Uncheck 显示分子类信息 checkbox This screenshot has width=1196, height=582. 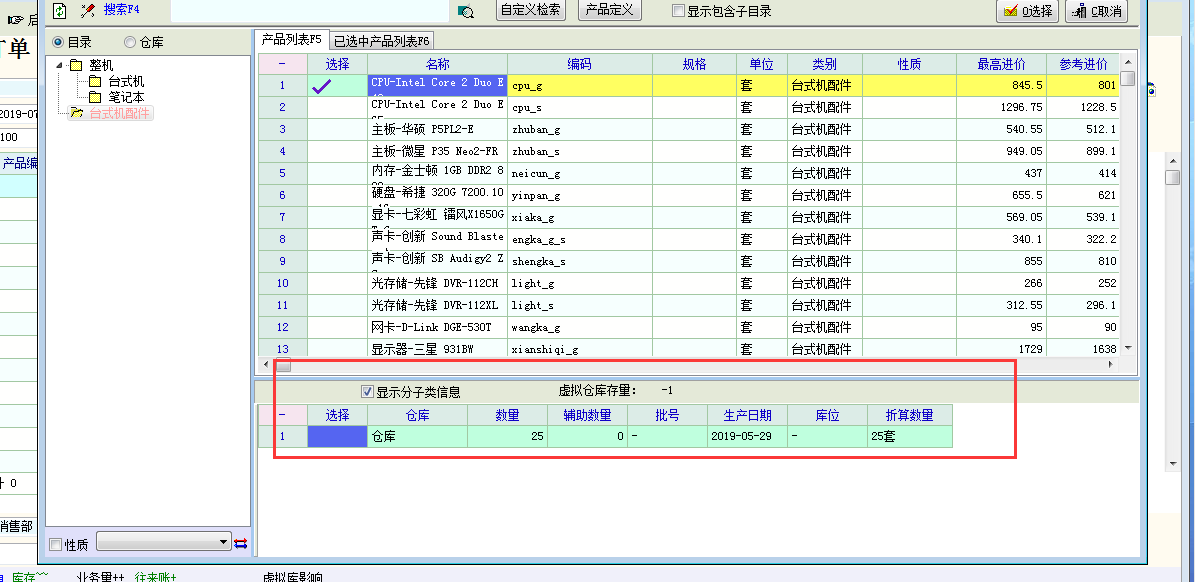pyautogui.click(x=367, y=392)
